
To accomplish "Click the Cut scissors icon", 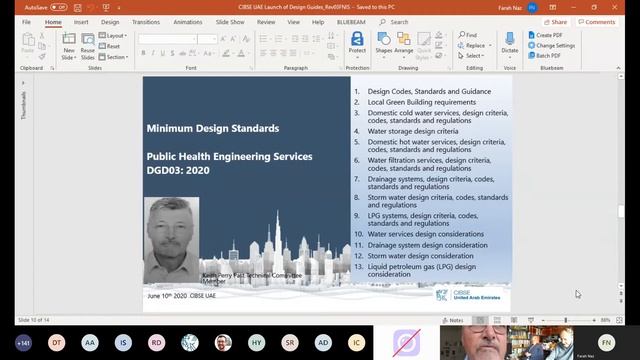I will (42, 36).
